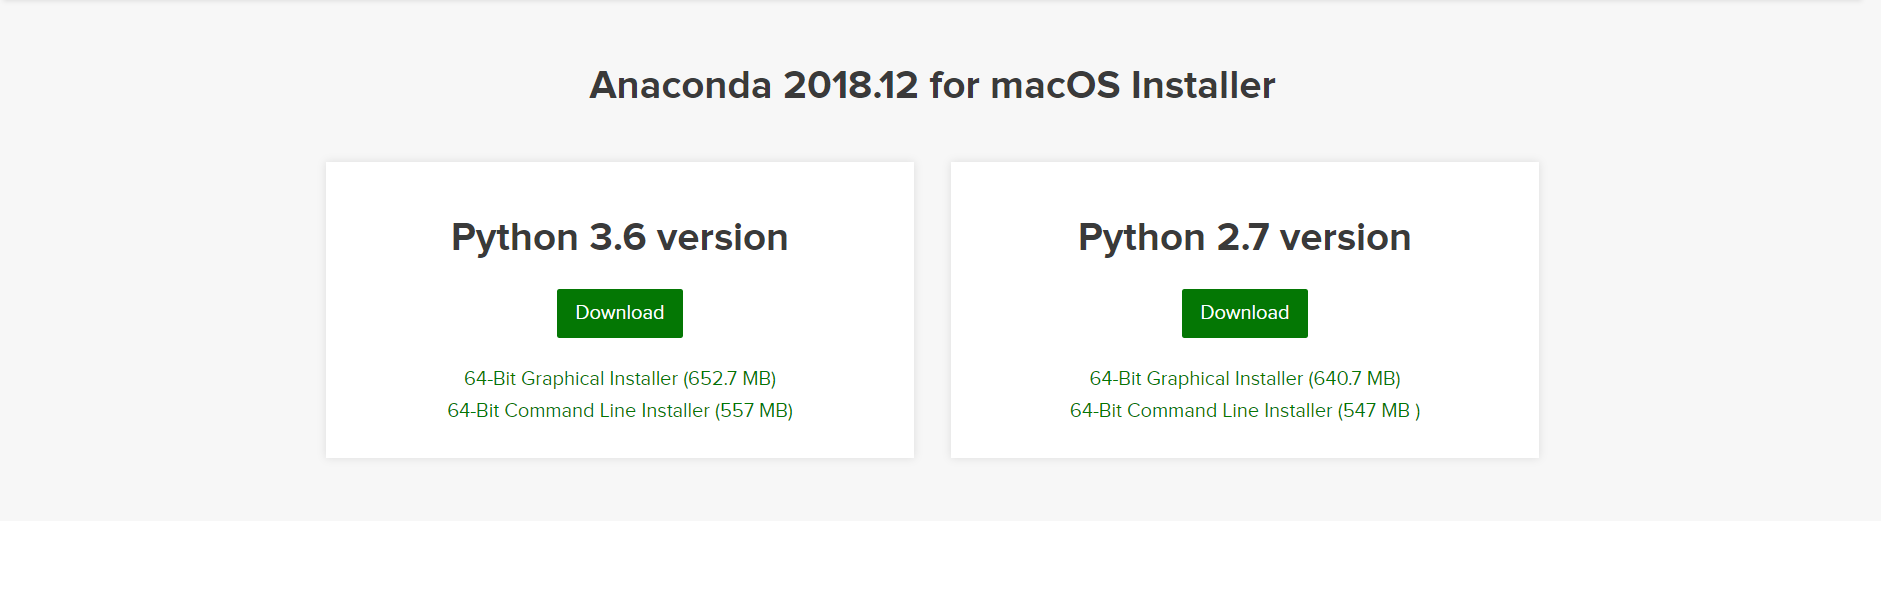Screen dimensions: 1881x590
Task: Open 64-Bit Graphical Installer link for Python 3.6
Action: click(x=571, y=379)
